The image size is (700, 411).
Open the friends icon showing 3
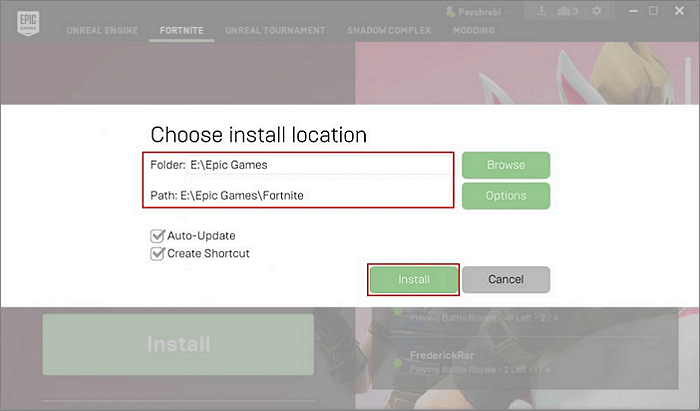click(567, 11)
